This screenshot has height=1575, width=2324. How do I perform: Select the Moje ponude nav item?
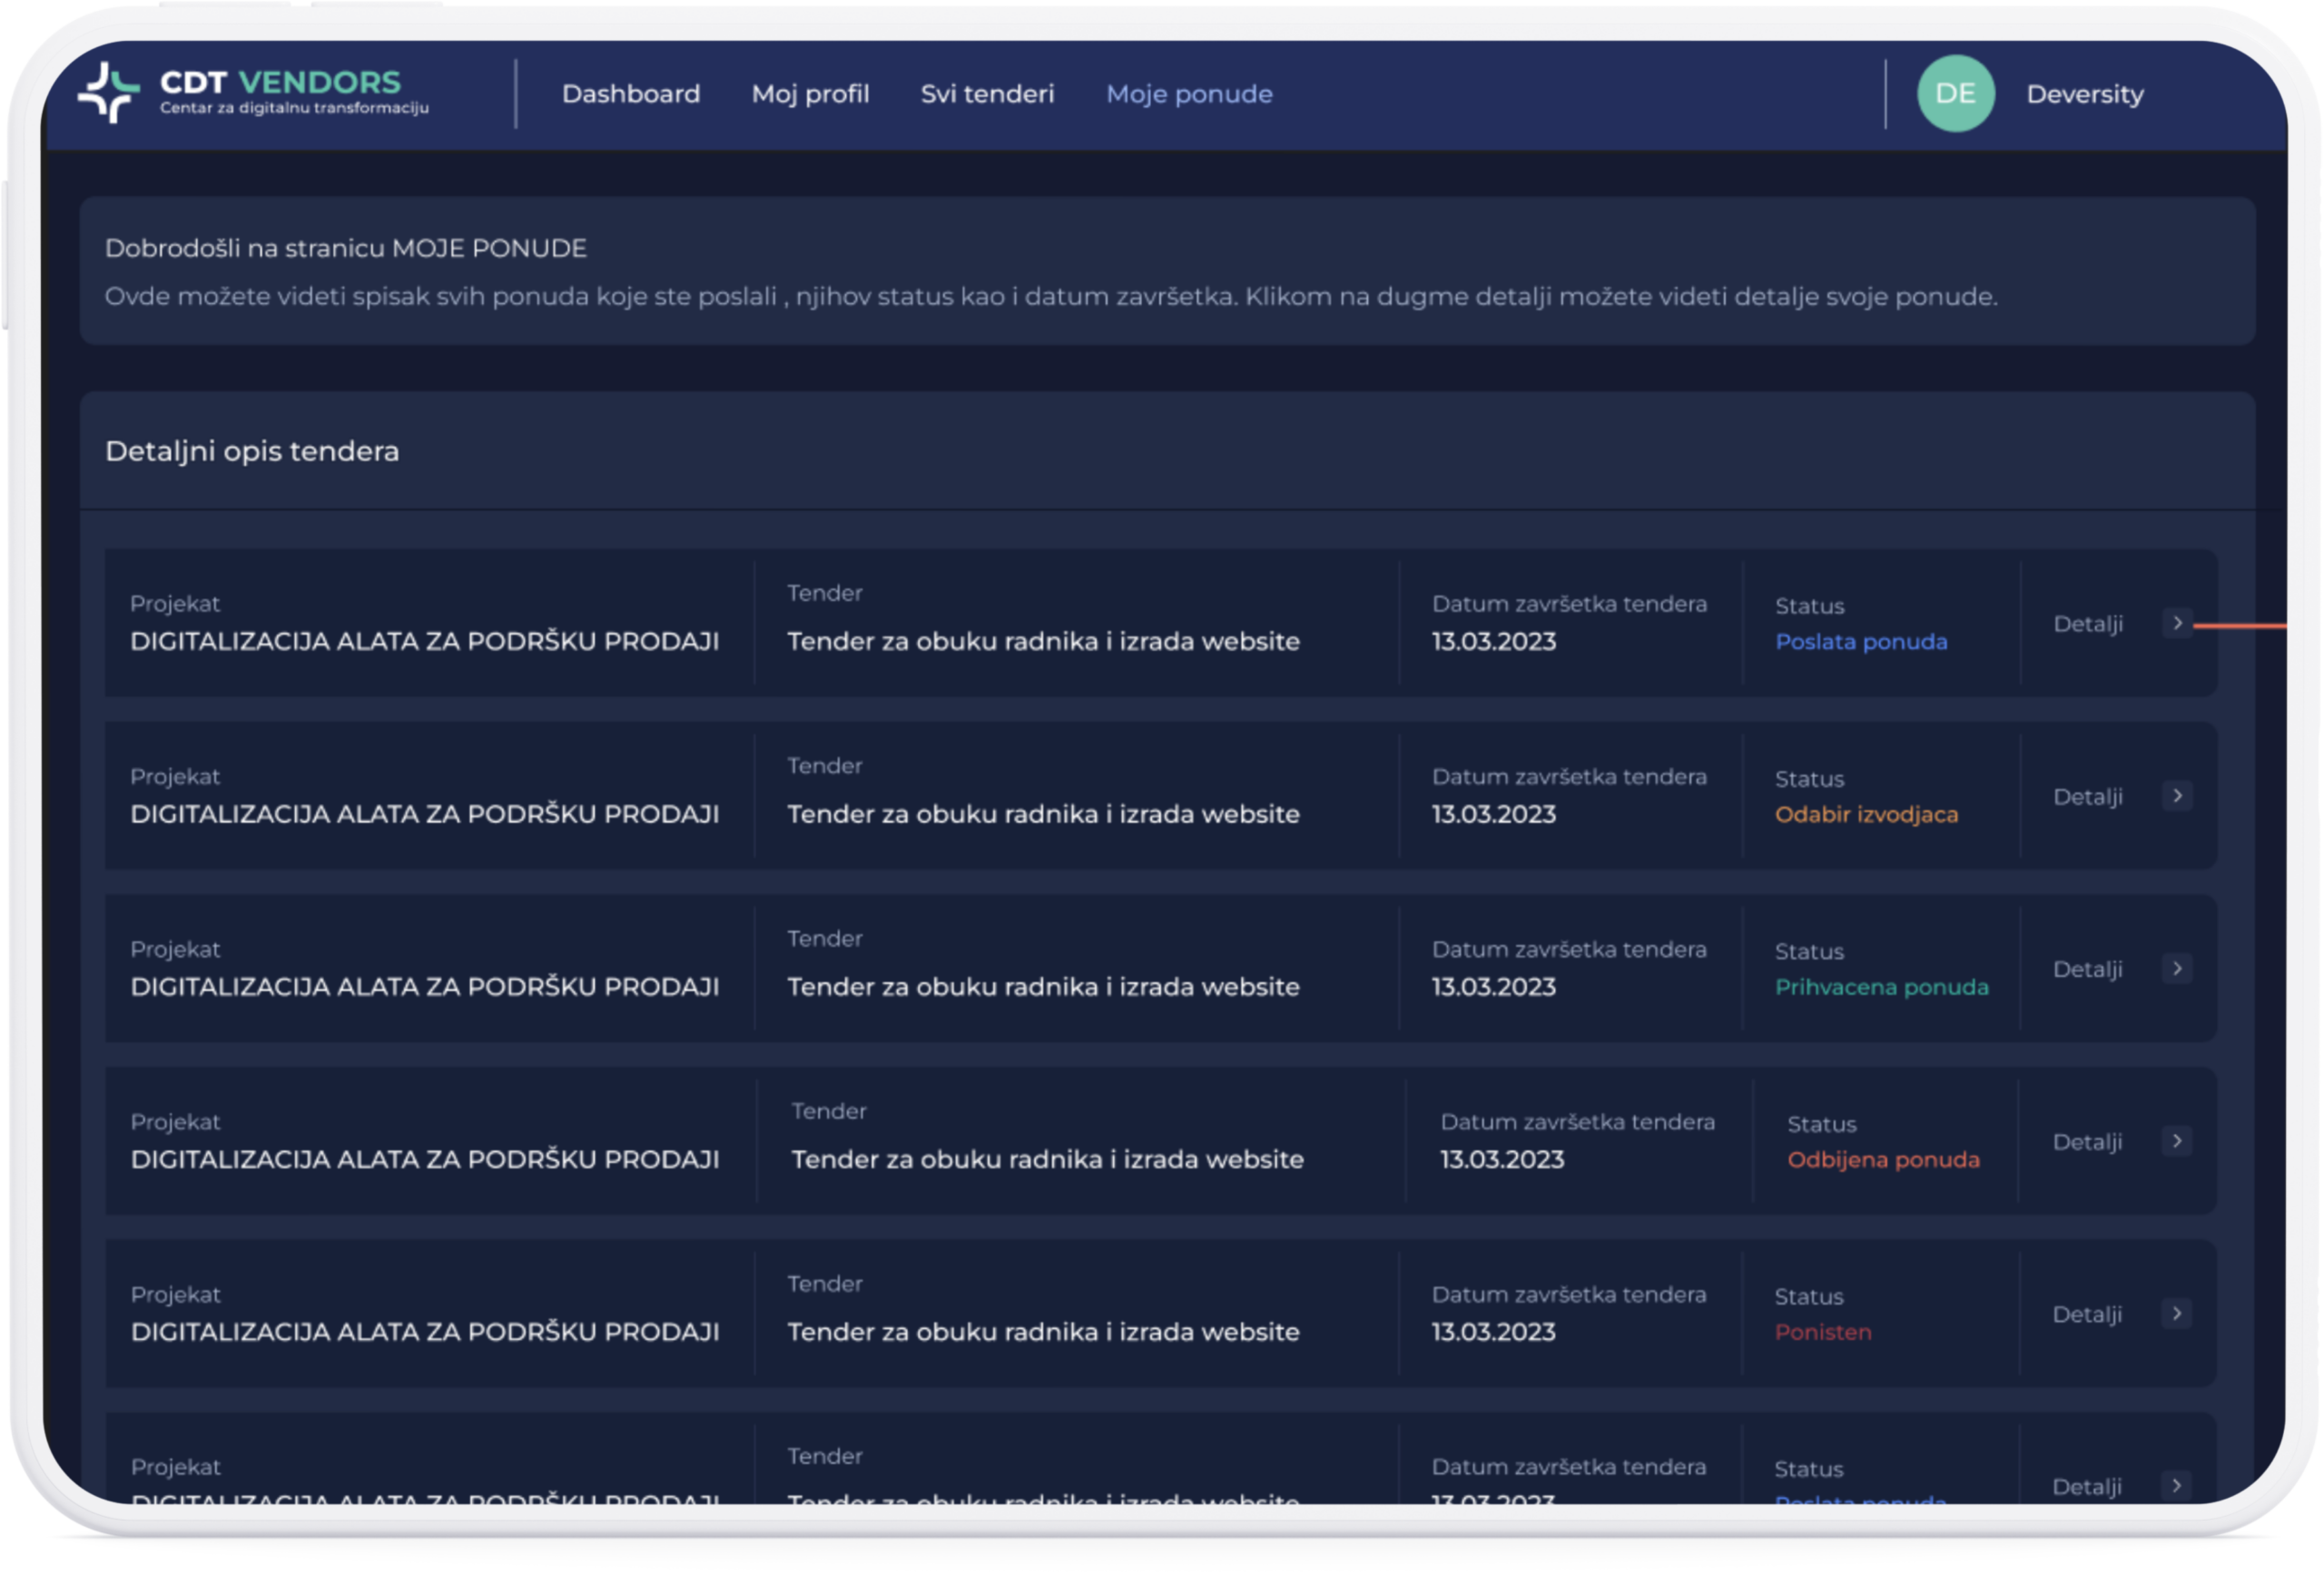(x=1189, y=94)
